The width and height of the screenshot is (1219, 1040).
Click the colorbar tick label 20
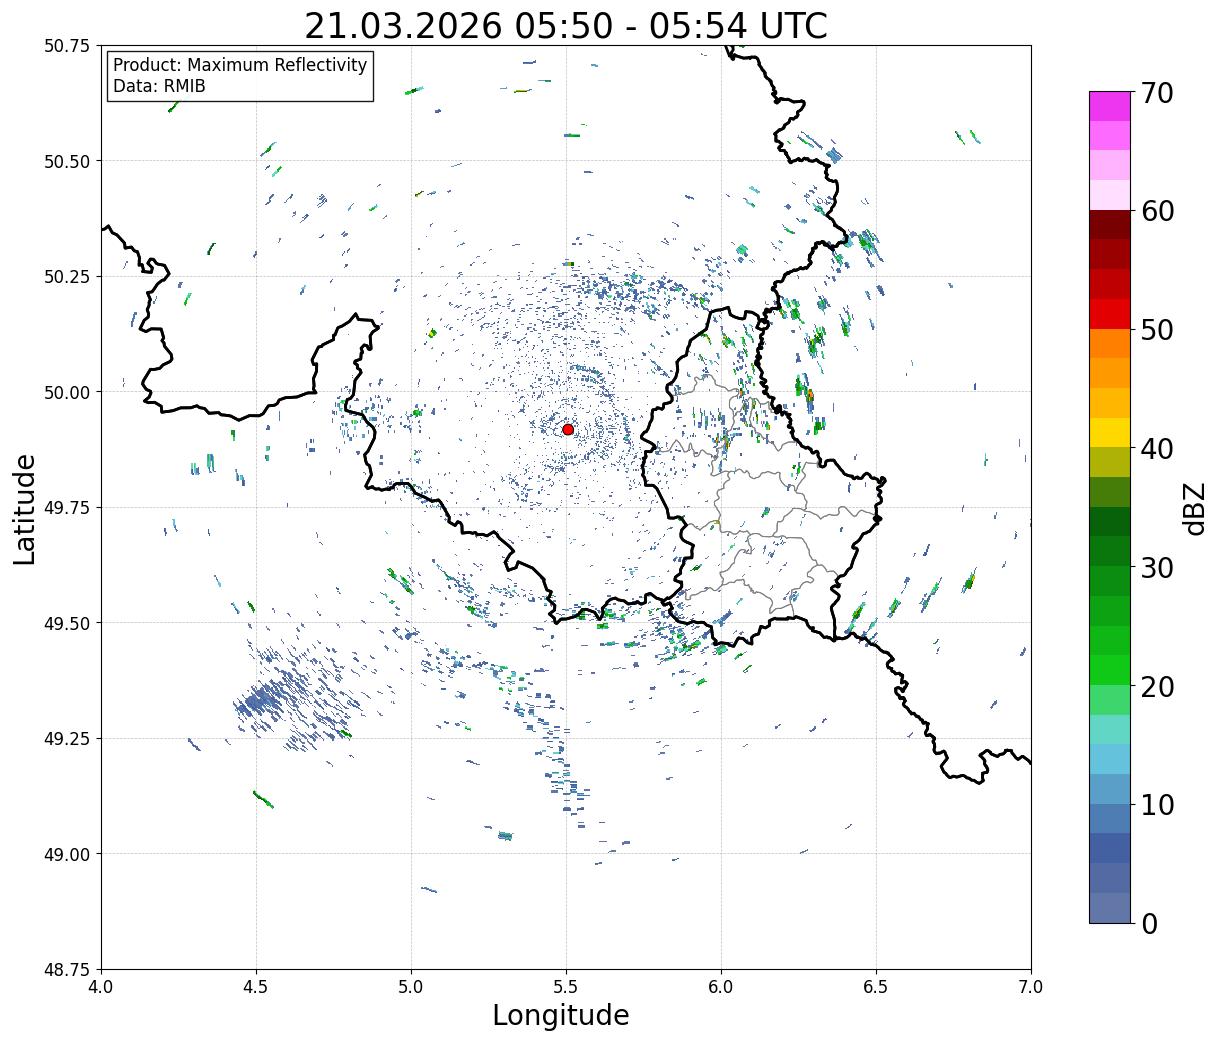(x=1156, y=686)
